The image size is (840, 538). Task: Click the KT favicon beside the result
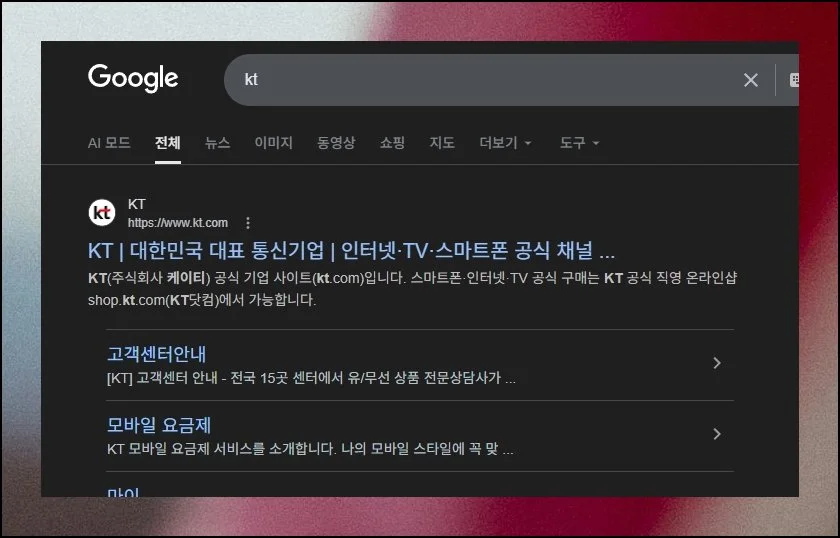click(102, 213)
